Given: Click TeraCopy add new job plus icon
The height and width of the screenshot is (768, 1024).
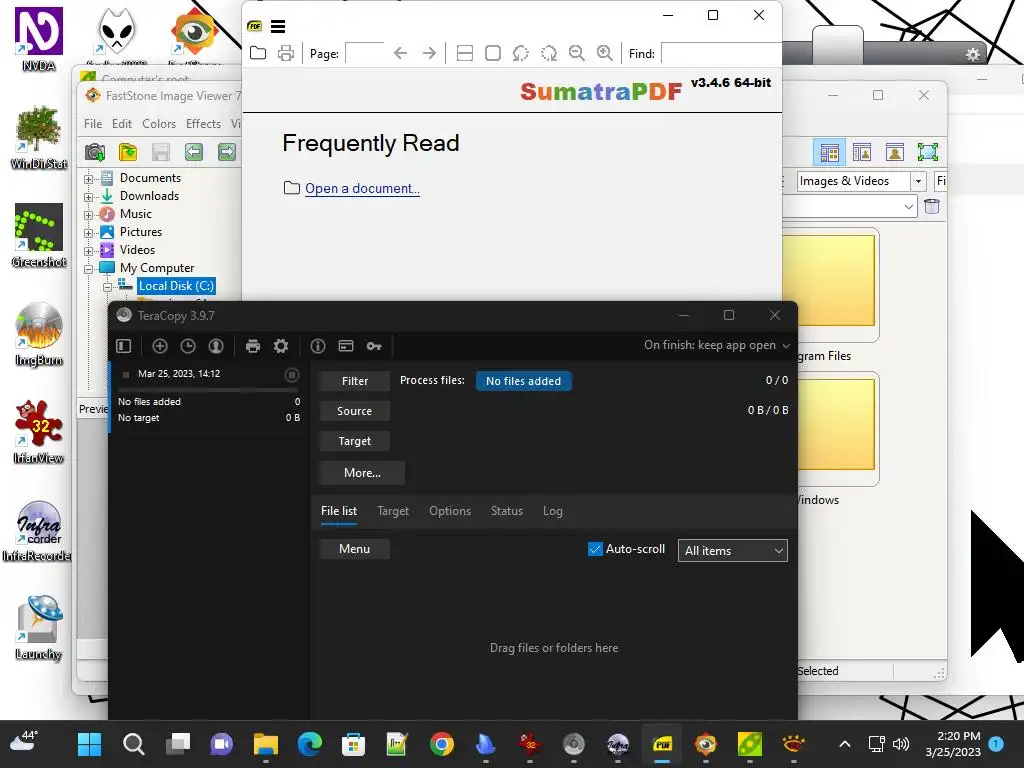Looking at the screenshot, I should coord(160,346).
